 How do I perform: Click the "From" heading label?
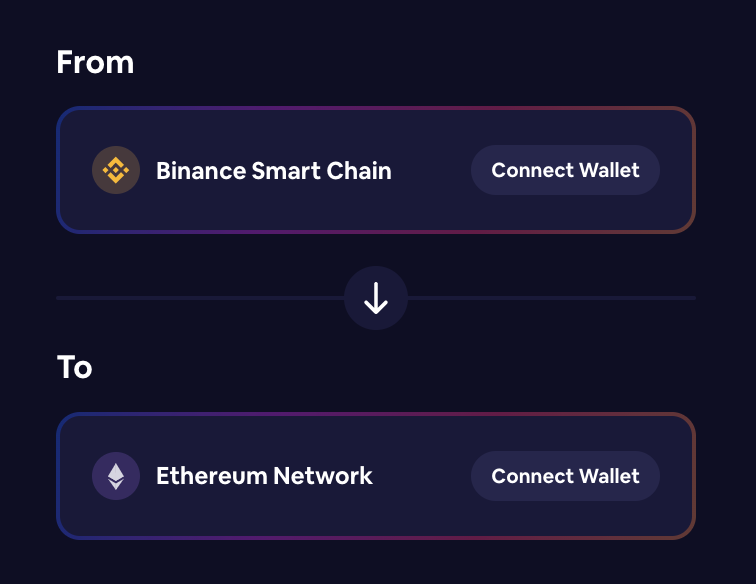pos(95,62)
